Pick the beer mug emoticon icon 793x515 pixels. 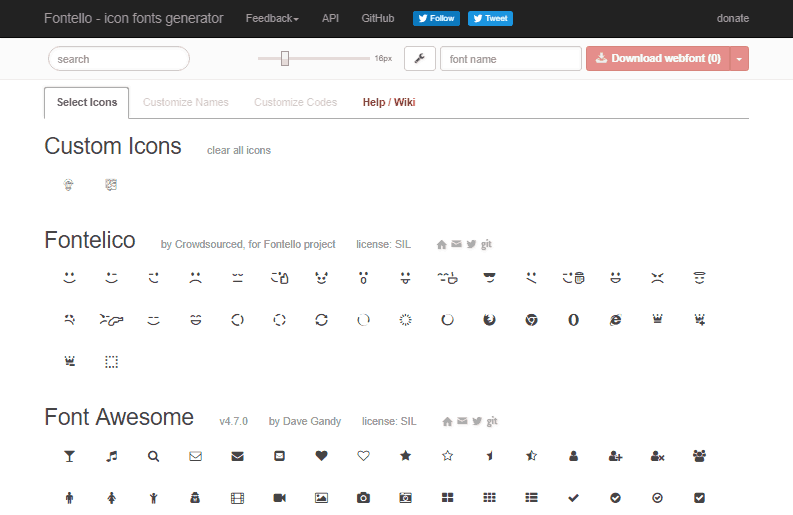click(x=573, y=278)
